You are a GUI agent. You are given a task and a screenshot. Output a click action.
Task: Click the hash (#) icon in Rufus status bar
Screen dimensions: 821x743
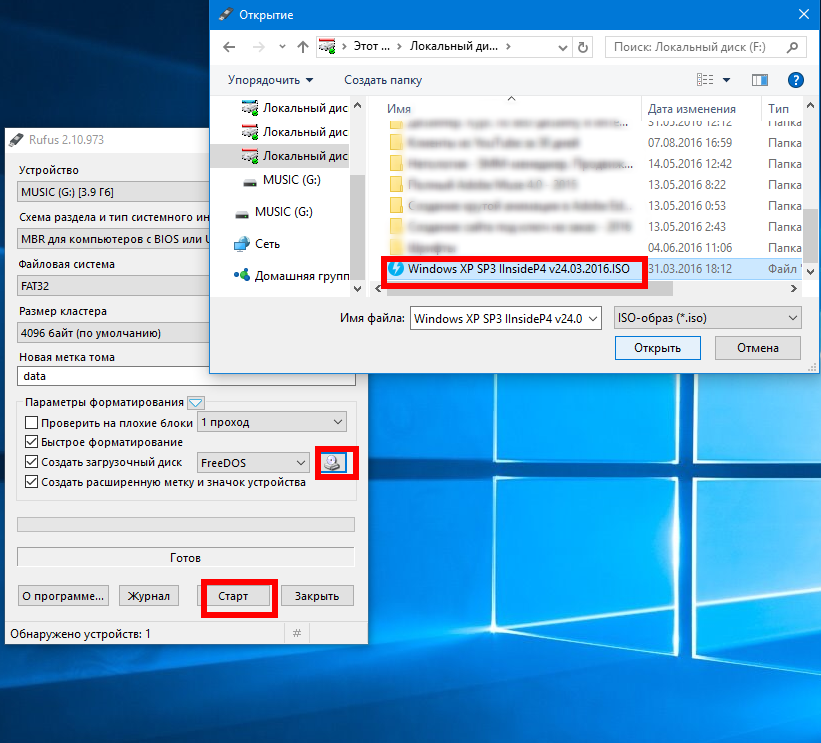point(297,633)
